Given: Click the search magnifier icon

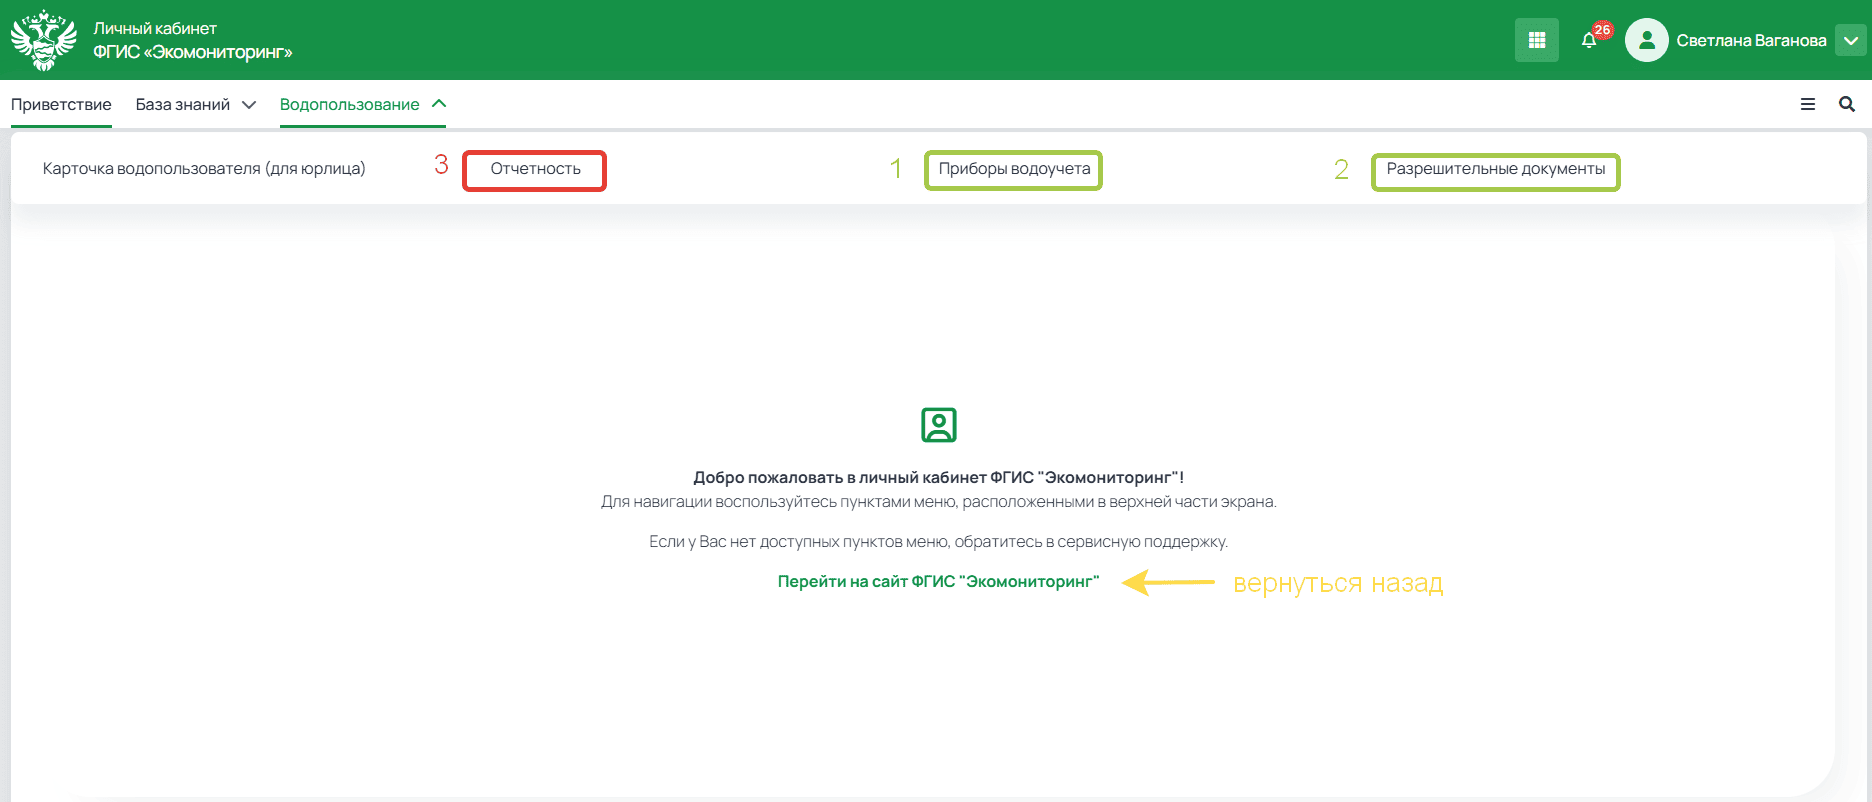Looking at the screenshot, I should pyautogui.click(x=1846, y=104).
